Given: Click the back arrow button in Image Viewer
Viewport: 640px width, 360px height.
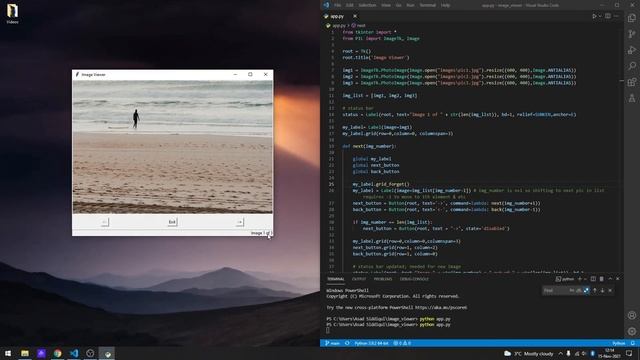Looking at the screenshot, I should (104, 222).
